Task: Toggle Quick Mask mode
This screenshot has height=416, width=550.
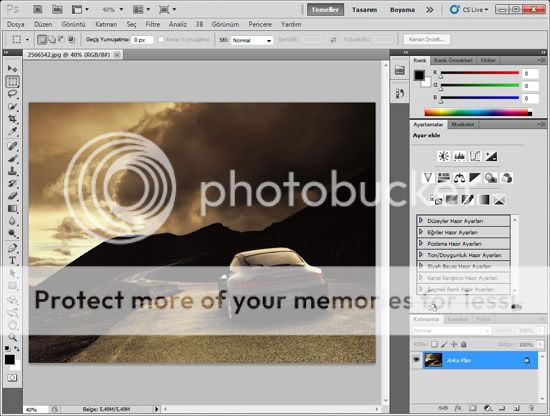Action: 12,378
